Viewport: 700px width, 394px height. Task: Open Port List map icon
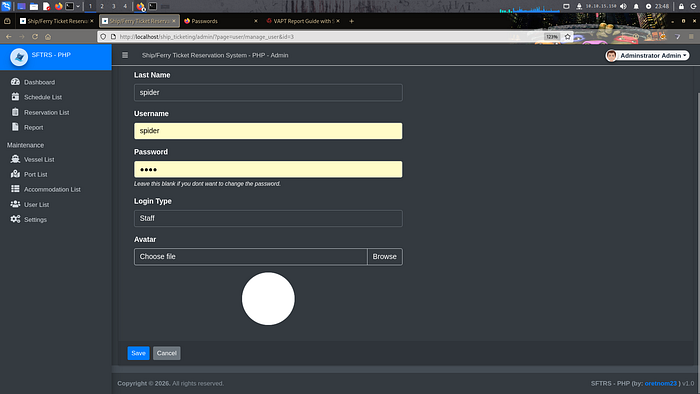(x=15, y=174)
